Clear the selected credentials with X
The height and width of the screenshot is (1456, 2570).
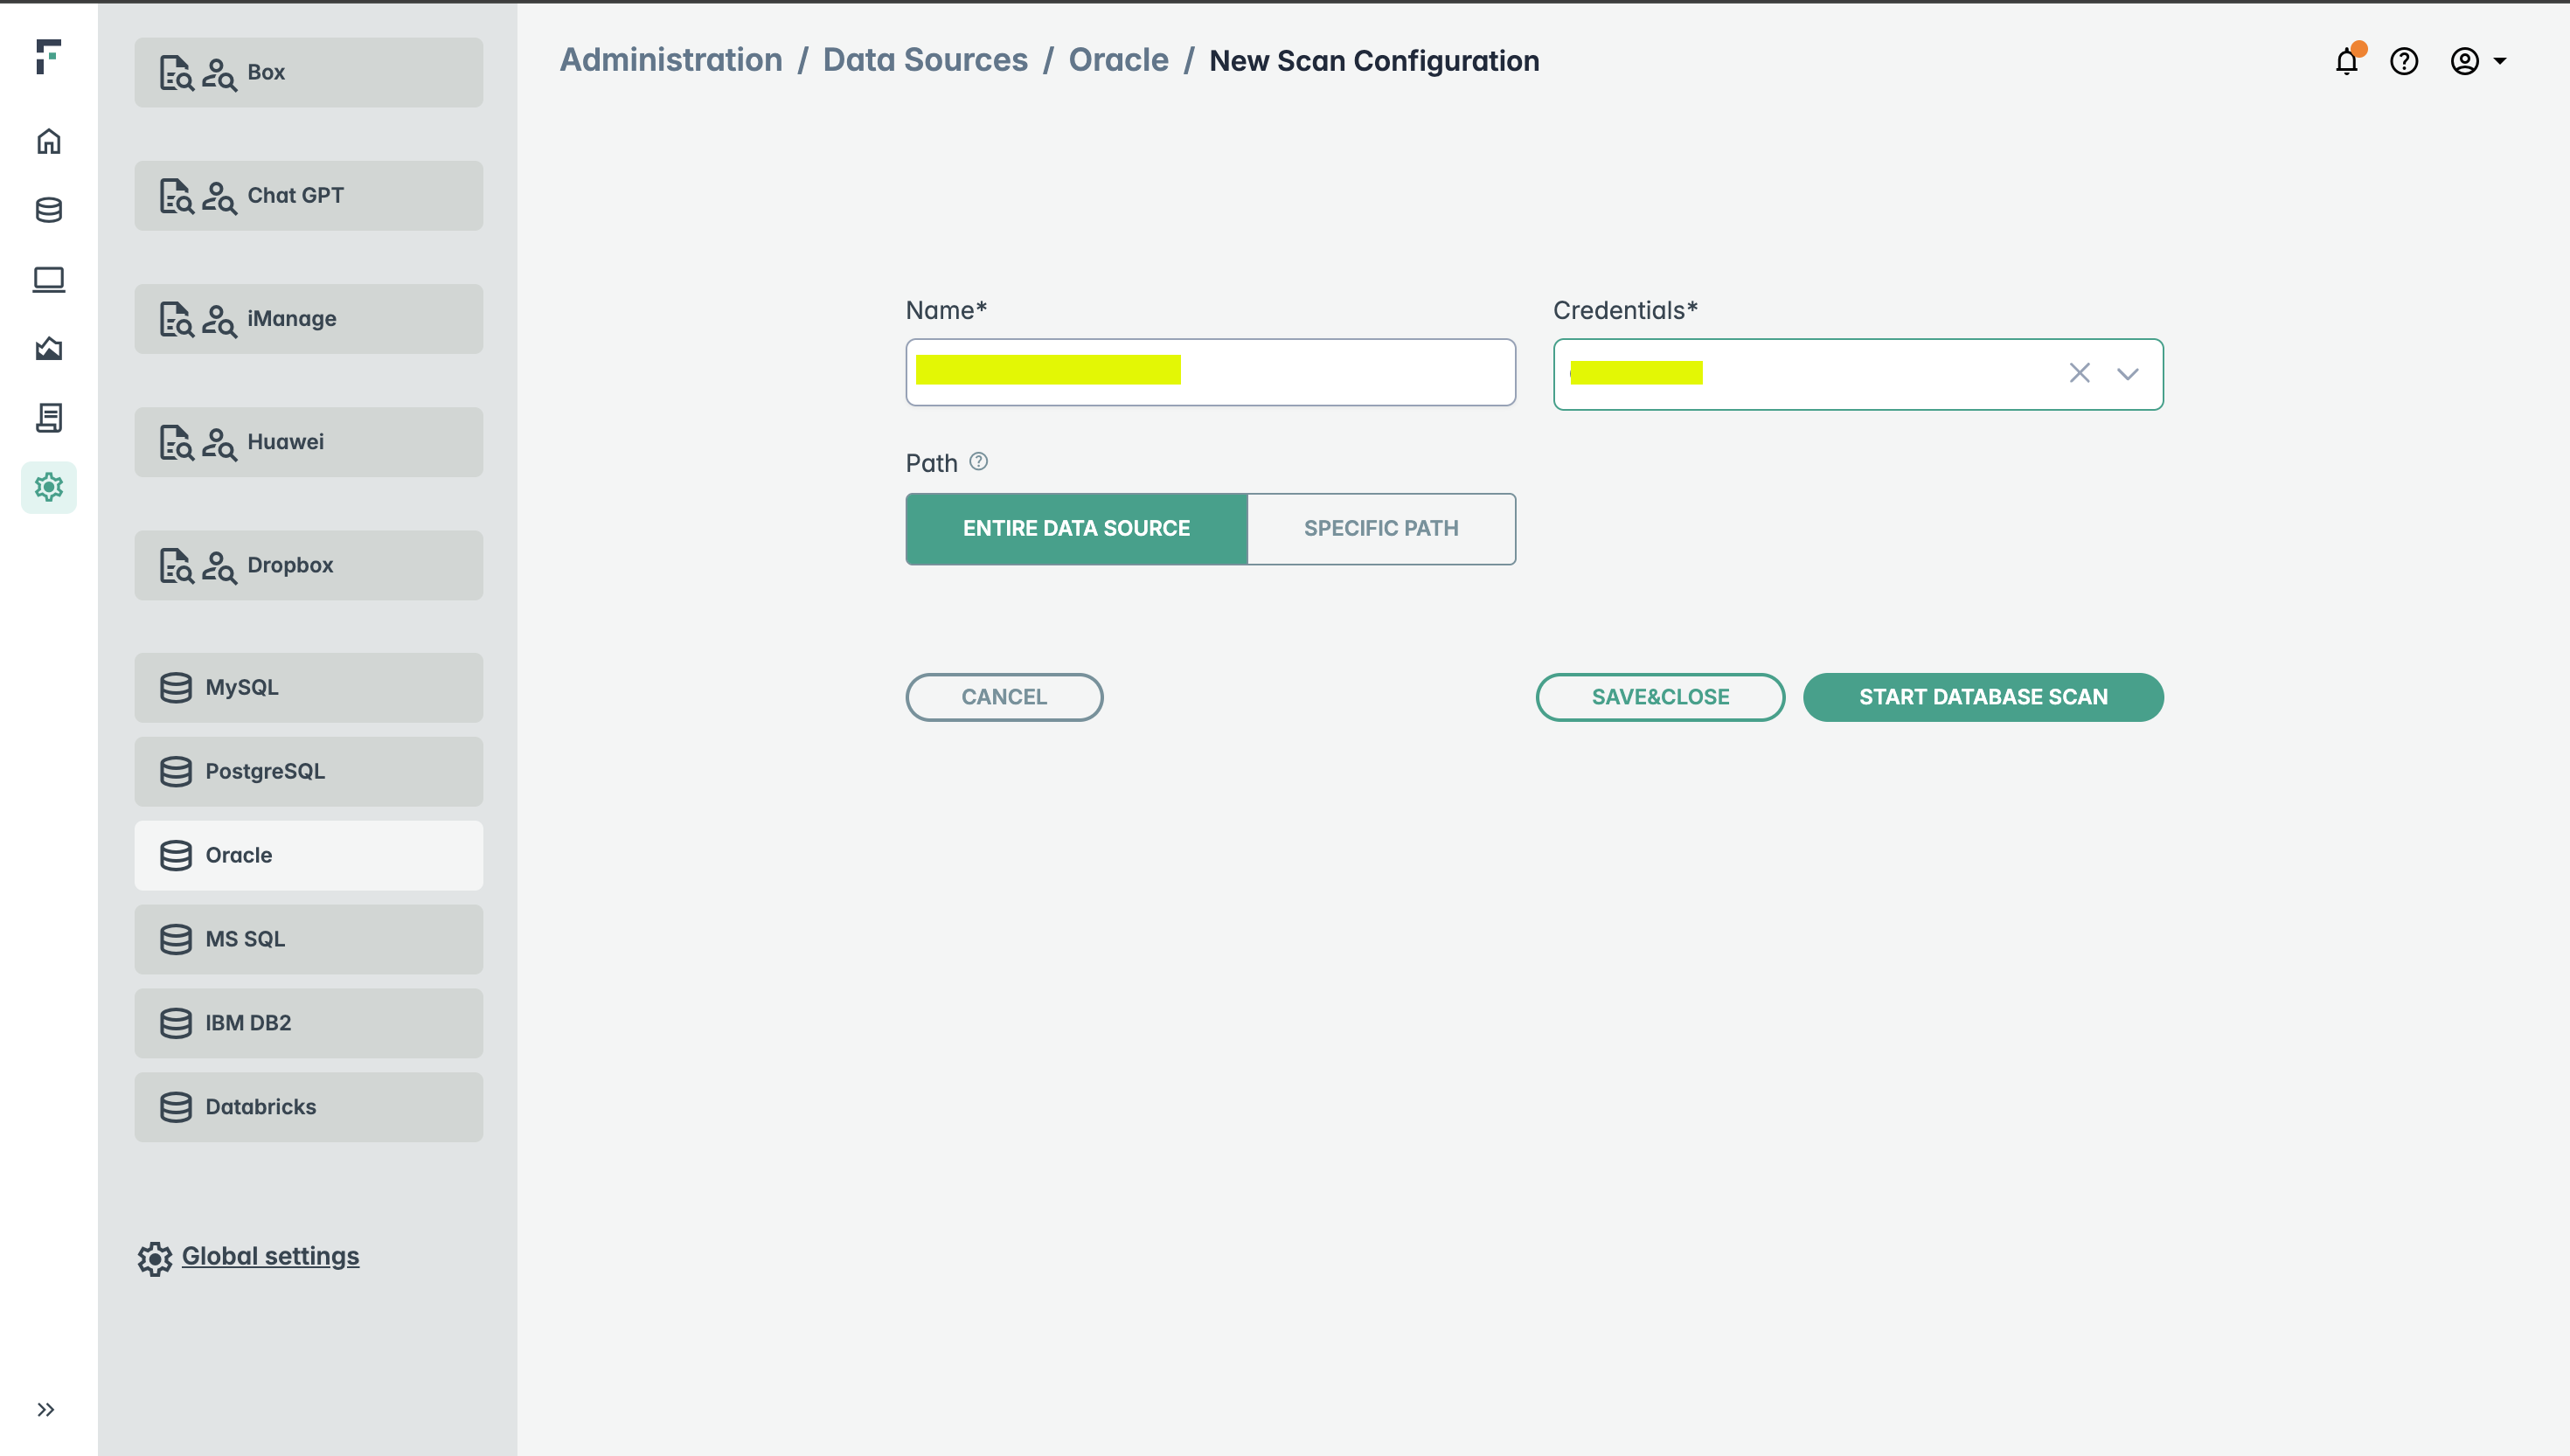(x=2079, y=373)
